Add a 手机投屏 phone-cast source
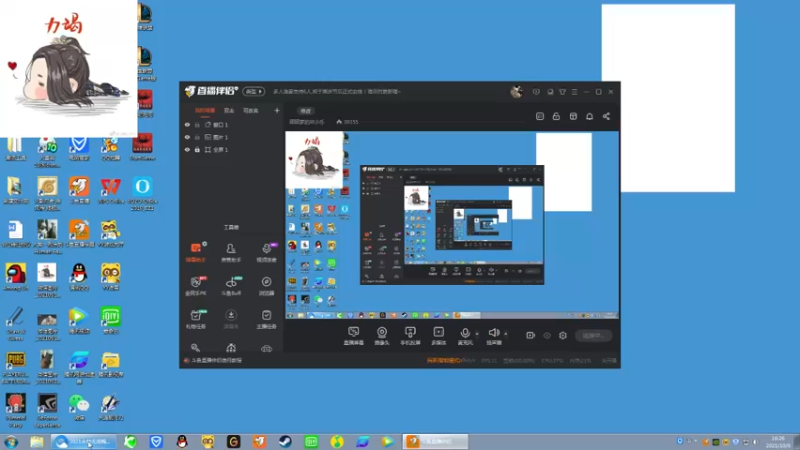The height and width of the screenshot is (450, 800). 410,336
